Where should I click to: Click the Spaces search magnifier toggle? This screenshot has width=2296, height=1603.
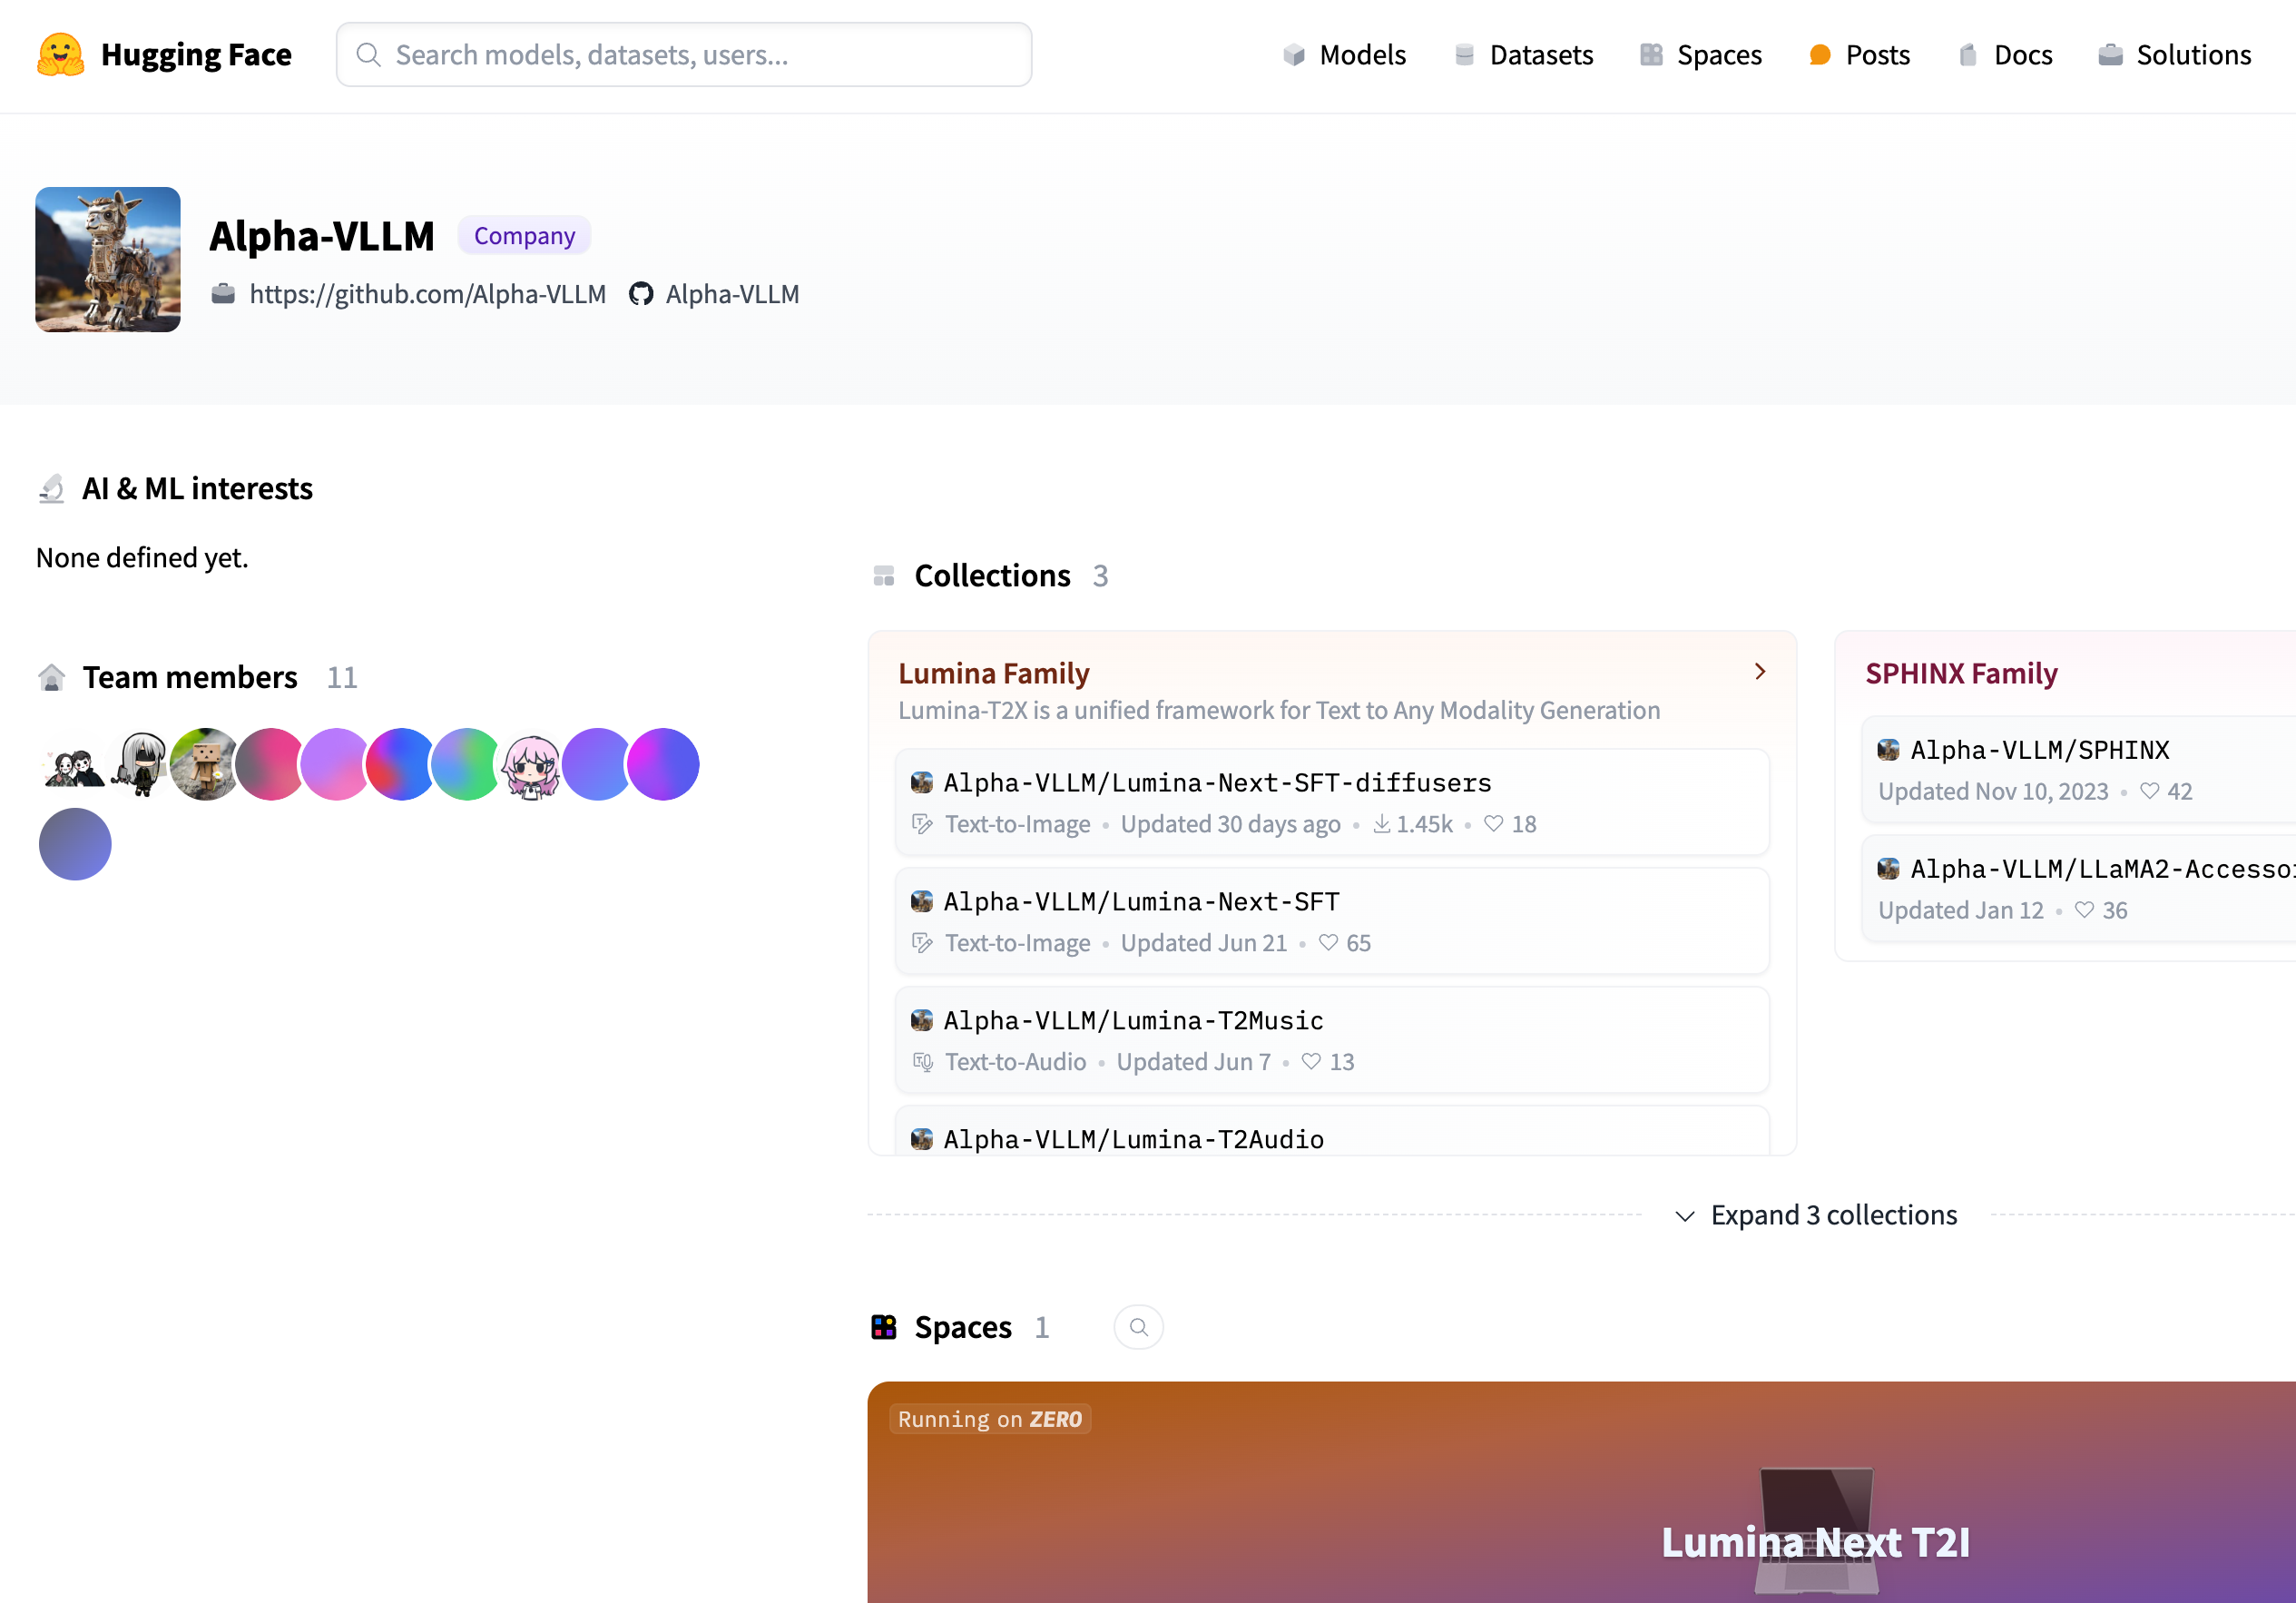[x=1137, y=1325]
